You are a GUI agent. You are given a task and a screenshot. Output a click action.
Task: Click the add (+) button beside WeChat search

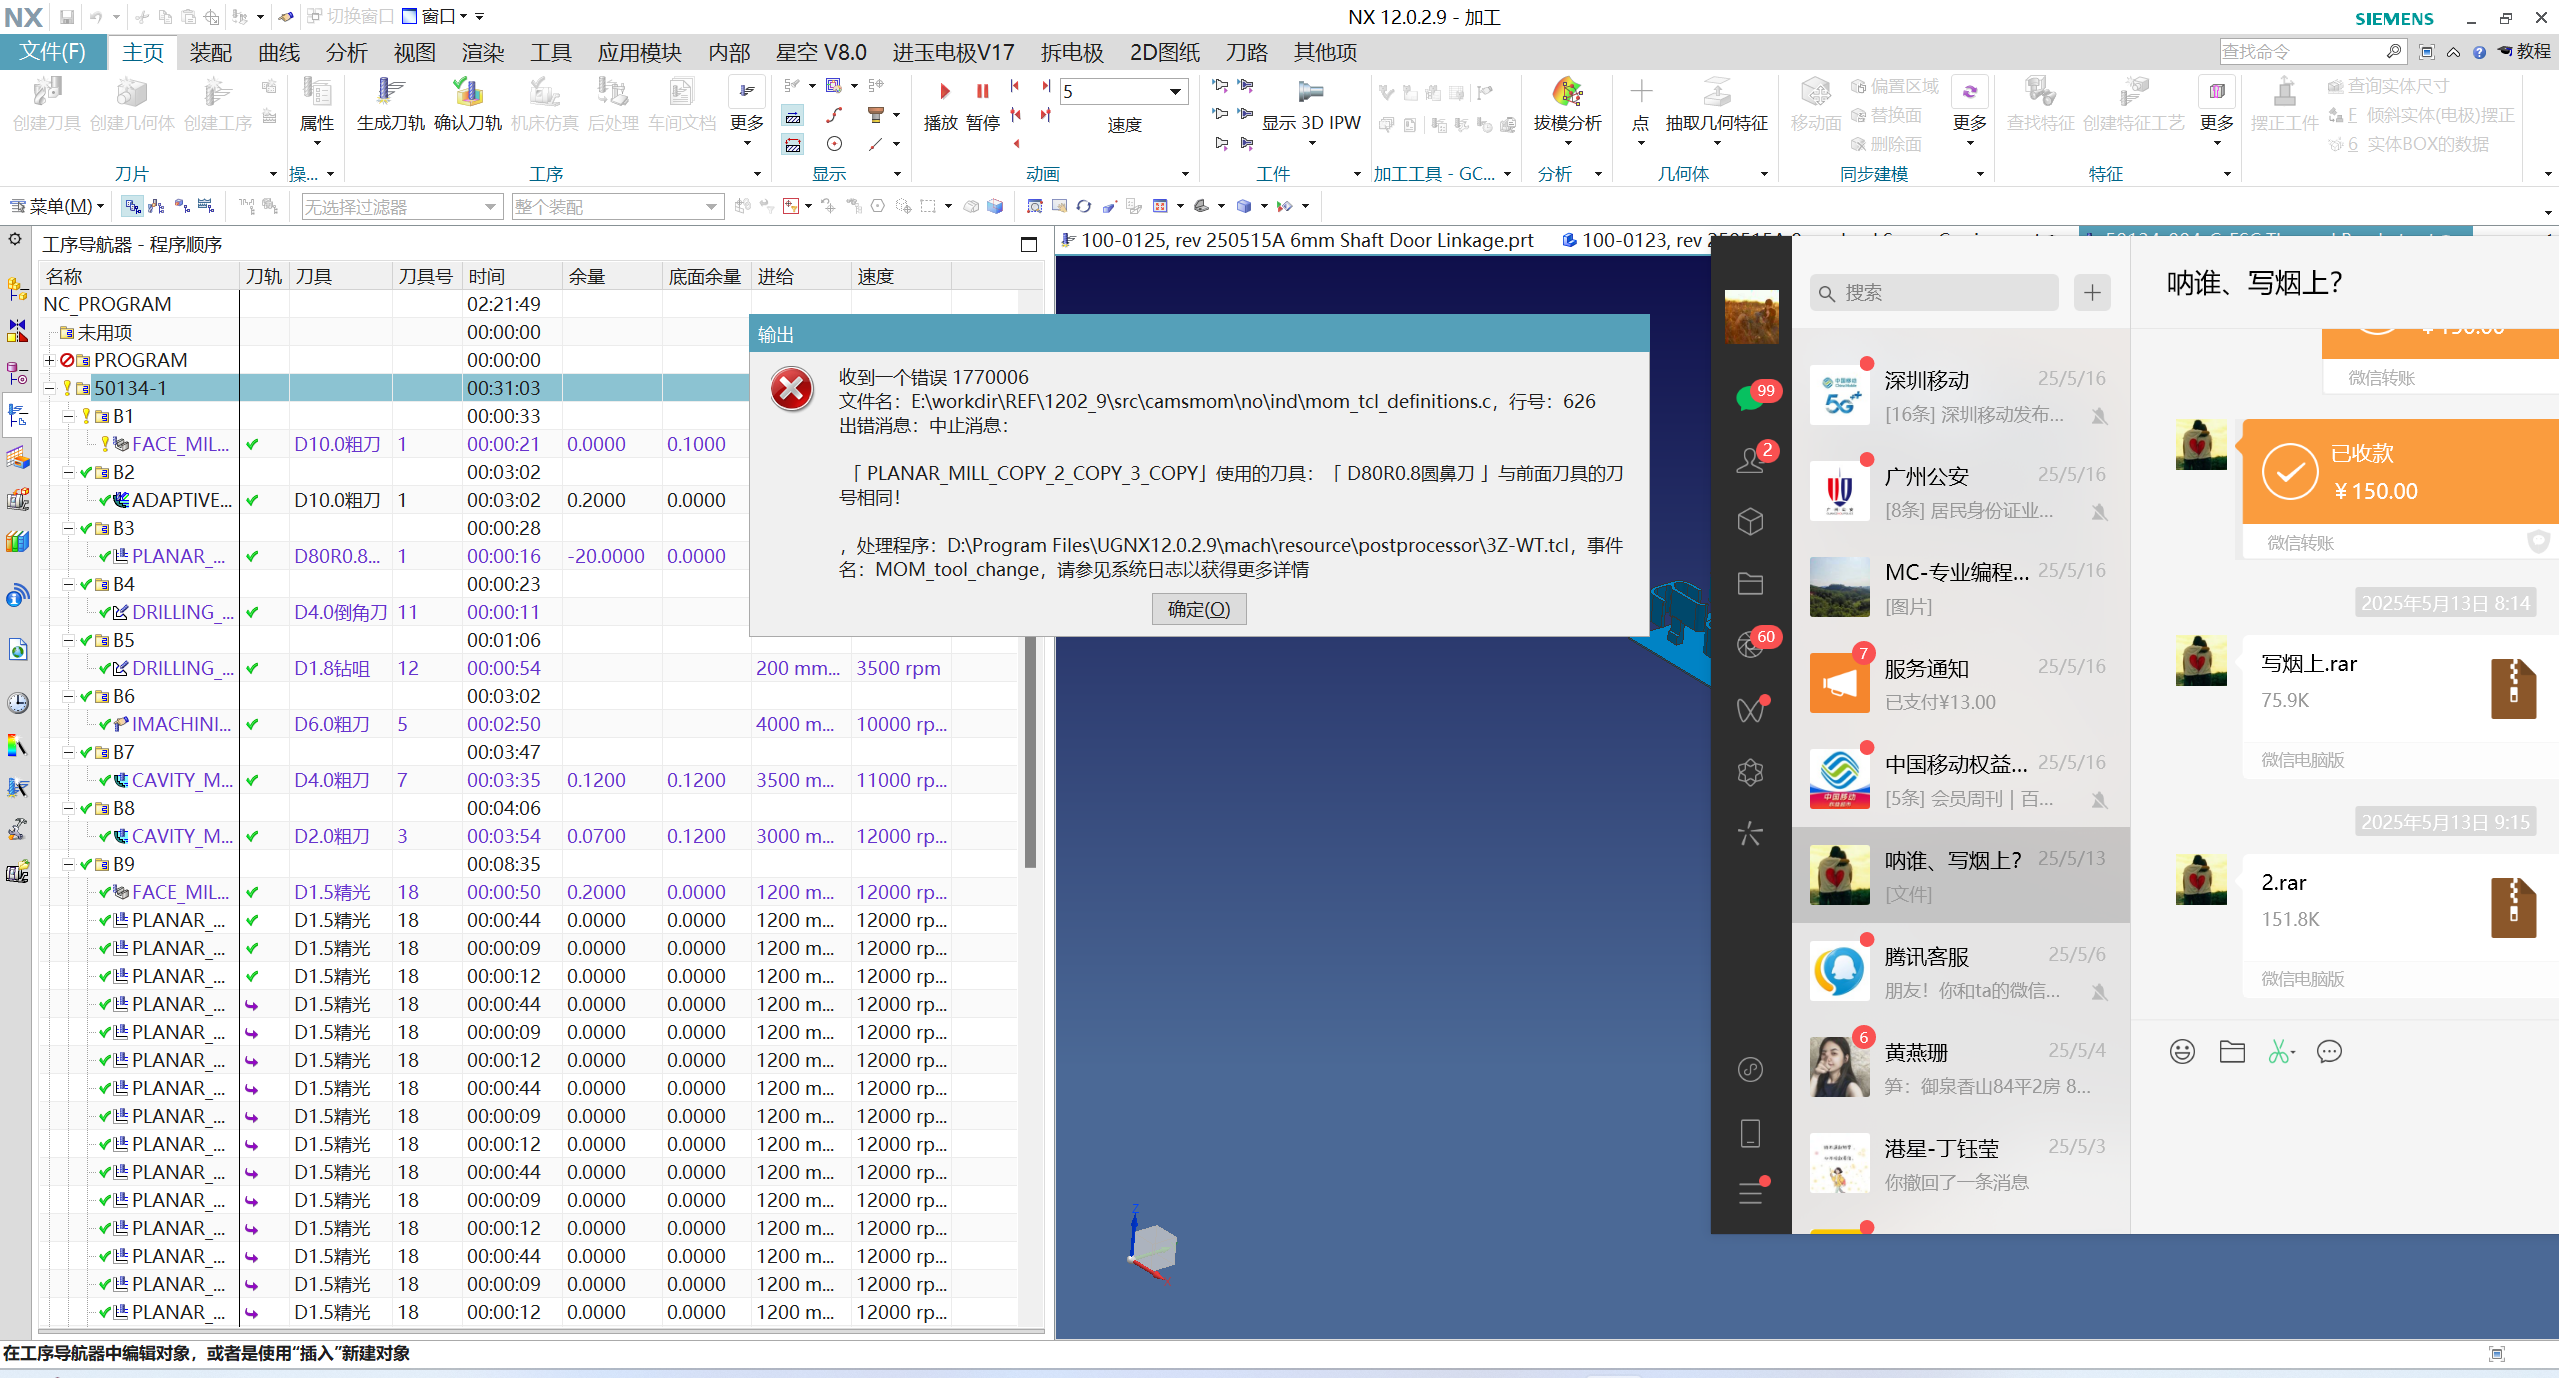click(x=2092, y=293)
